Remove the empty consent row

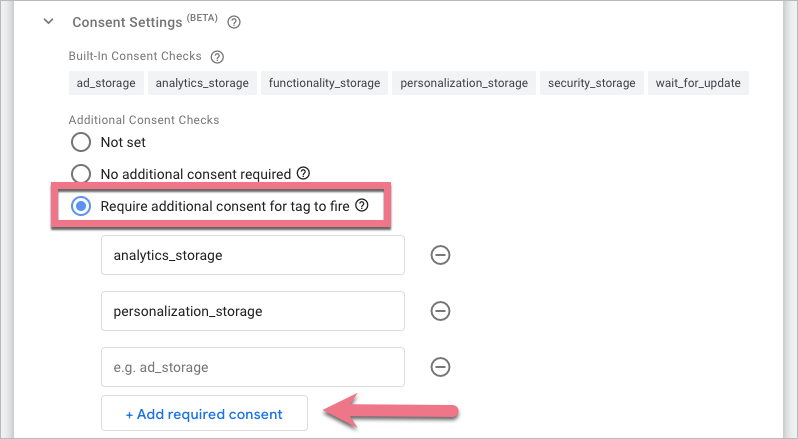pos(439,367)
